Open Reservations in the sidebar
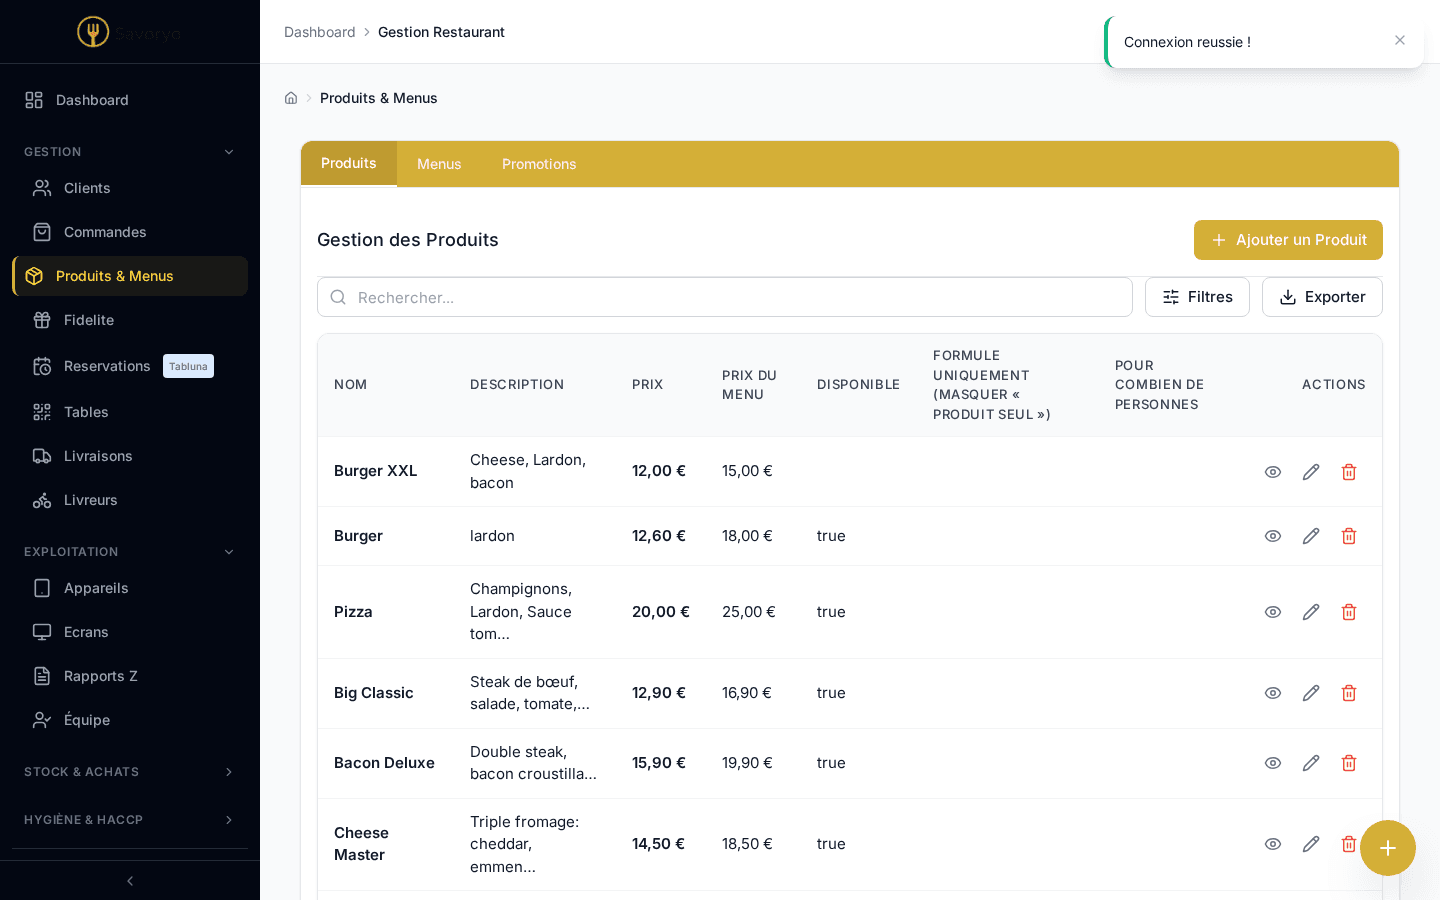 coord(130,366)
